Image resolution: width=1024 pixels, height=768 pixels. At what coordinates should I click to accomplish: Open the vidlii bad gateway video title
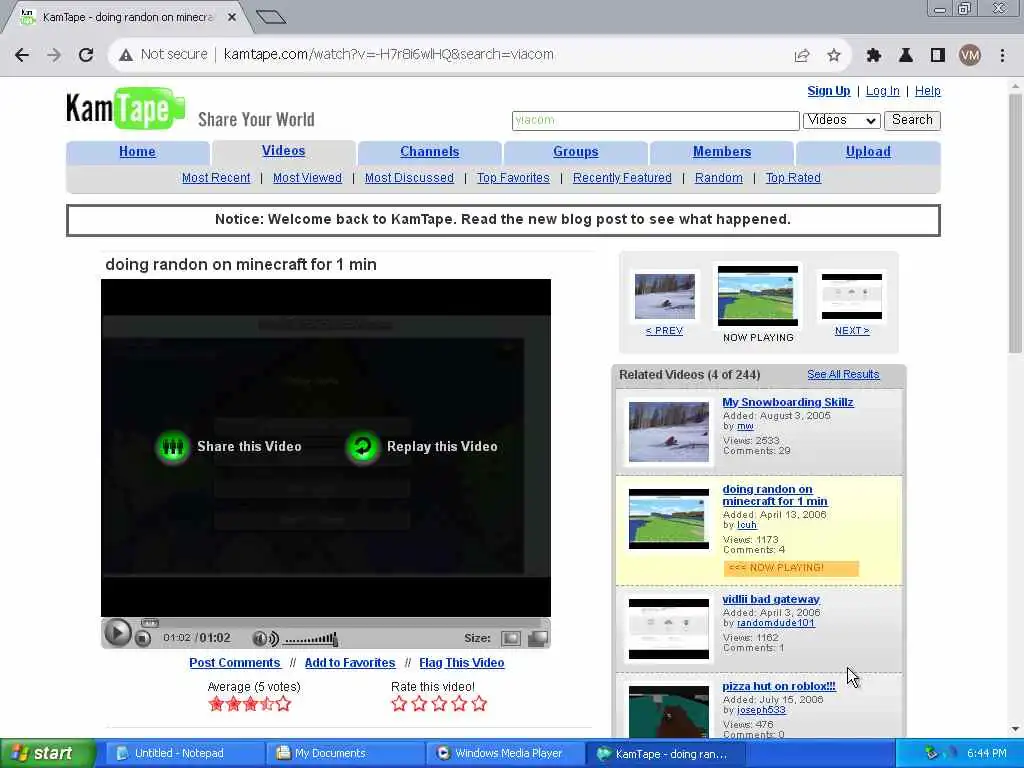click(x=771, y=599)
